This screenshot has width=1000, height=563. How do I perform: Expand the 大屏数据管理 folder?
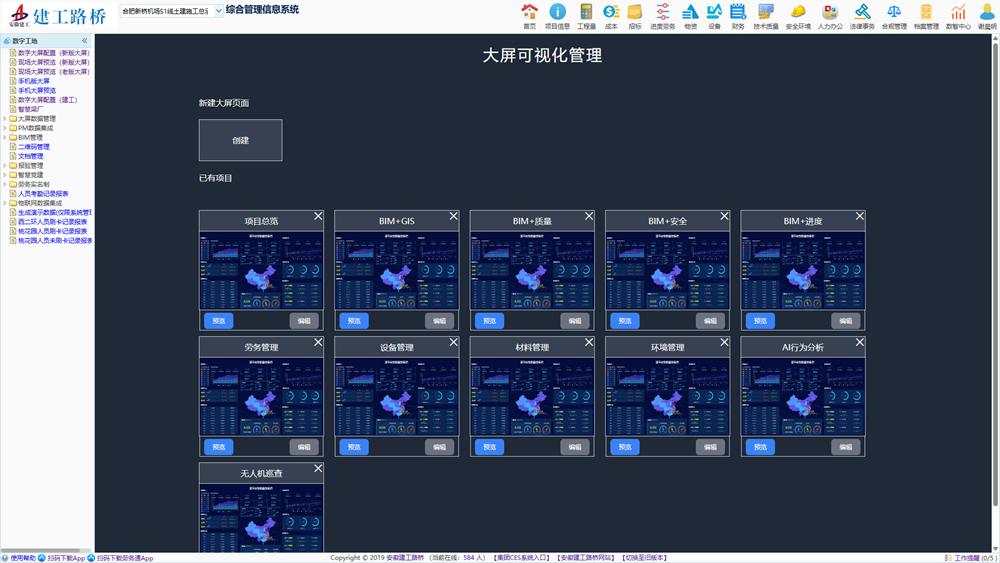coord(5,119)
